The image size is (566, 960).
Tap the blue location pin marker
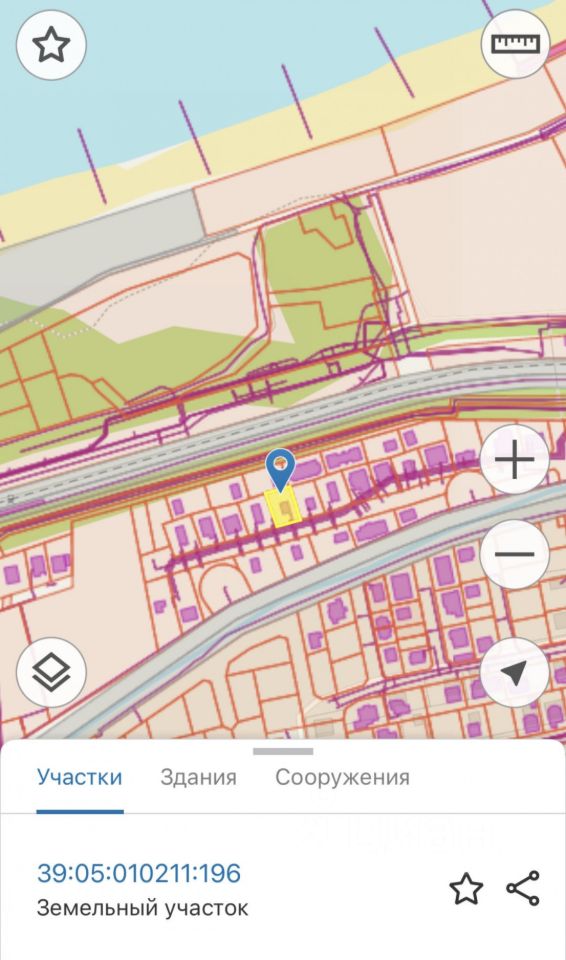click(281, 470)
